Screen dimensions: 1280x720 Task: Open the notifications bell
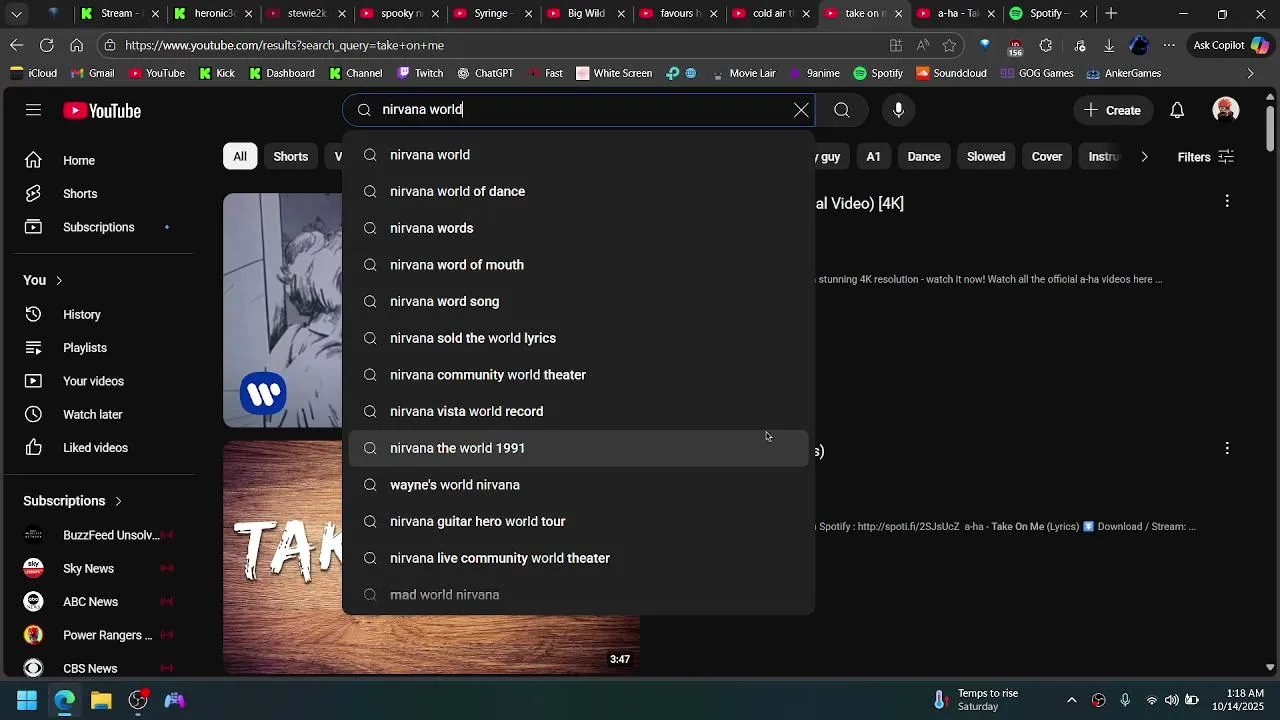[1177, 110]
